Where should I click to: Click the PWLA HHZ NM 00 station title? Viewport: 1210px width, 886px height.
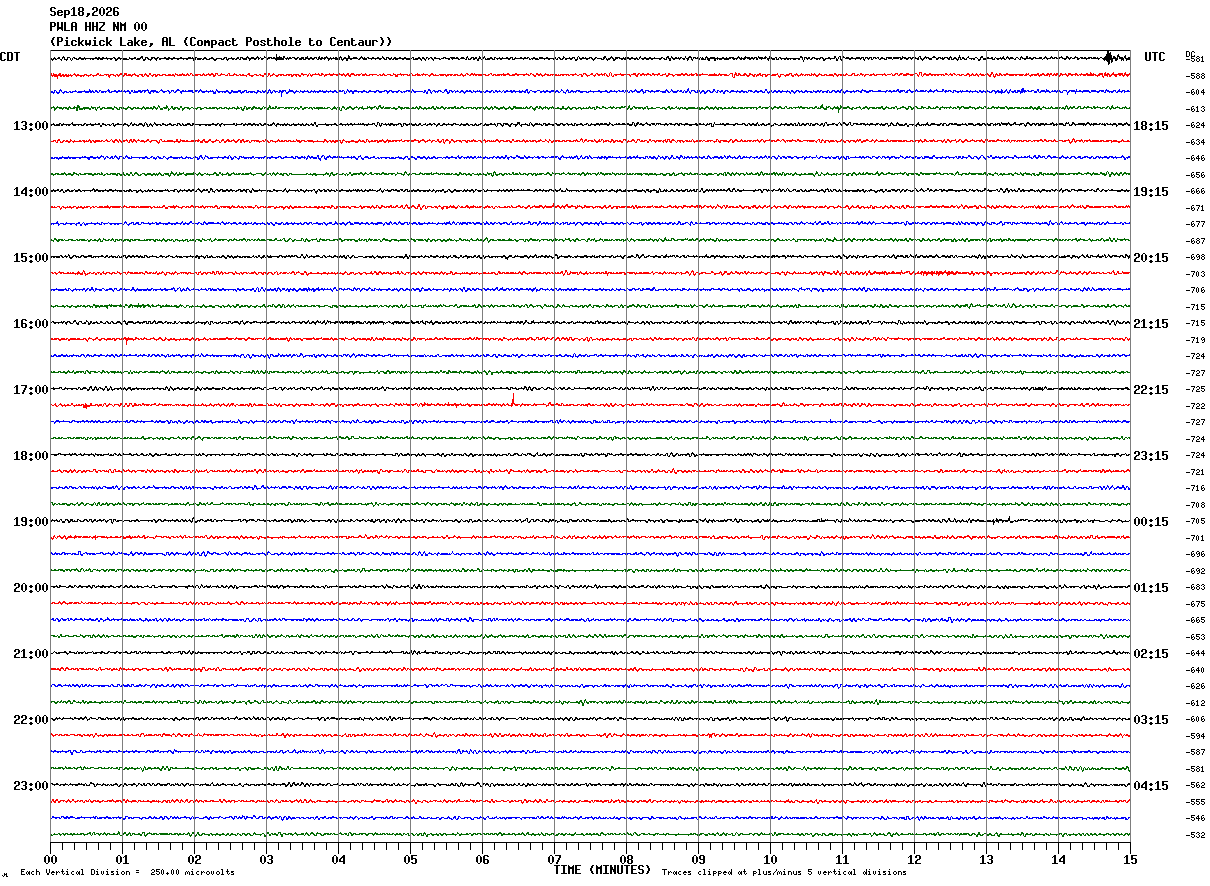[98, 27]
